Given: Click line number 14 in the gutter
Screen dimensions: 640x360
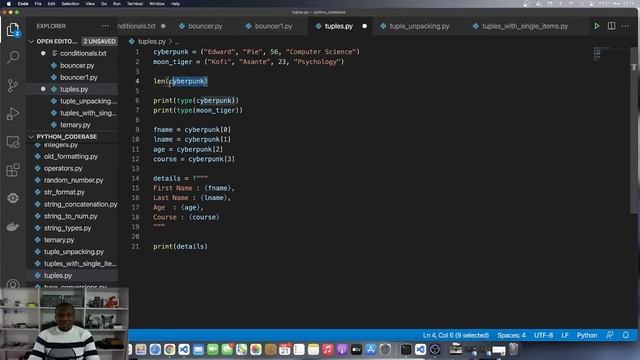Looking at the screenshot, I should (136, 178).
